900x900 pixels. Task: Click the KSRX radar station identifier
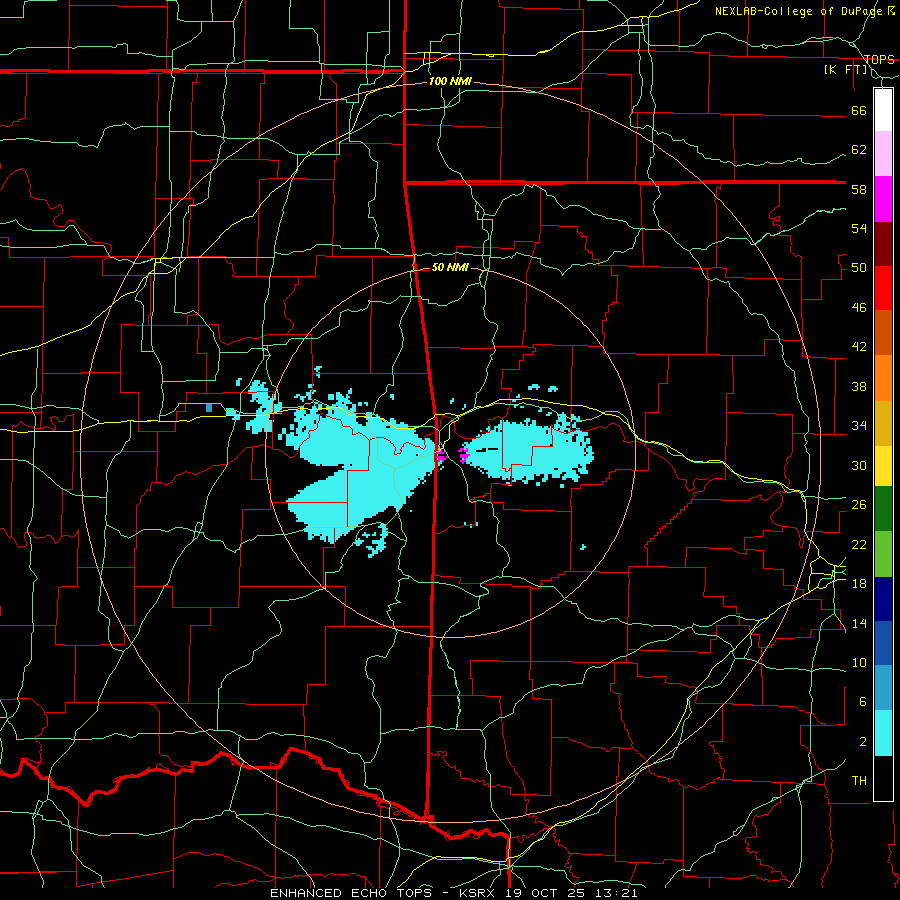(479, 893)
